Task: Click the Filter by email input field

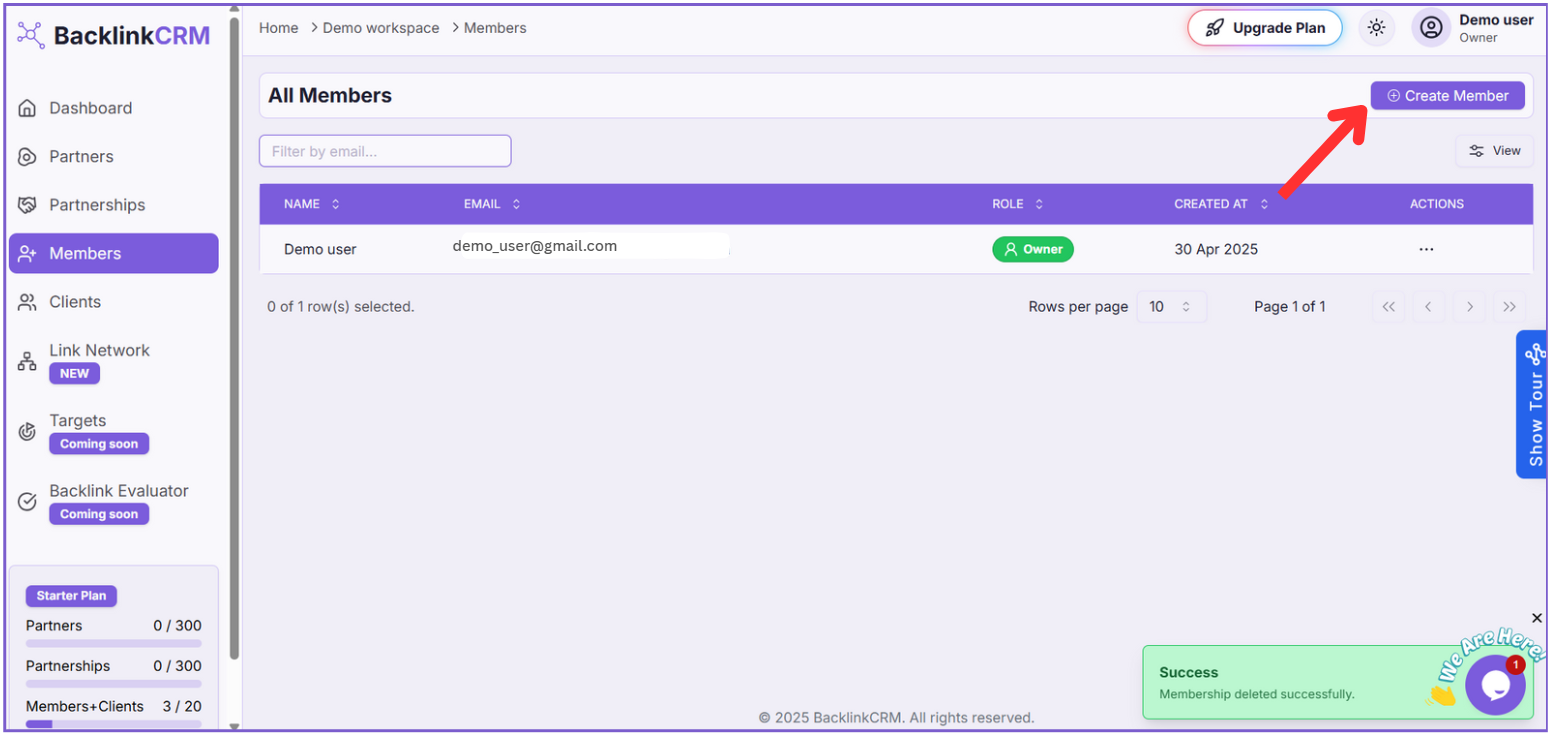Action: point(385,151)
